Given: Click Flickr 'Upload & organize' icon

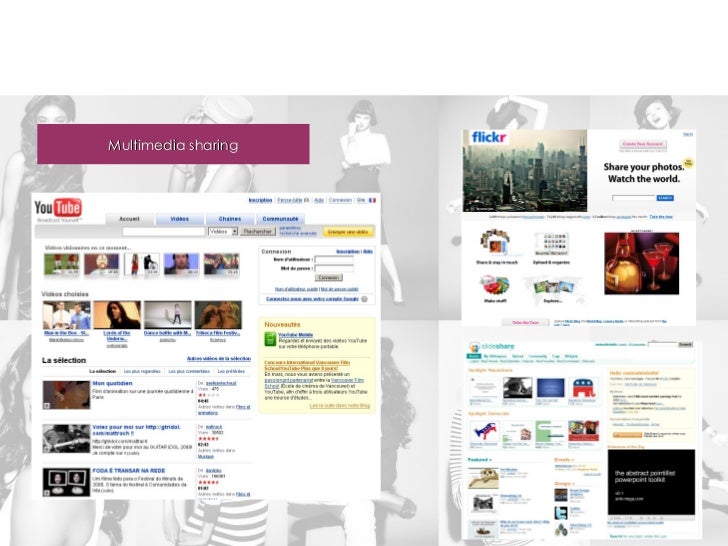Looking at the screenshot, I should 551,244.
